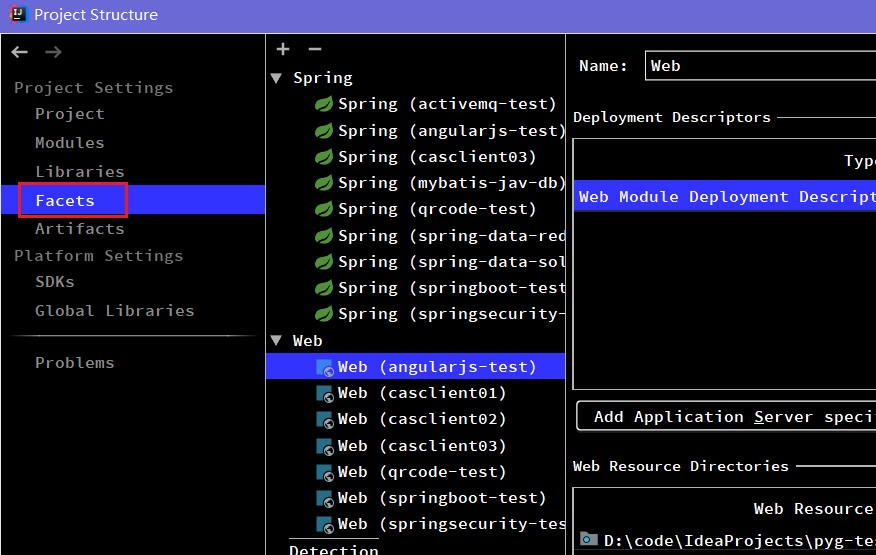
Task: Remove selected facet with minus icon
Action: point(315,49)
